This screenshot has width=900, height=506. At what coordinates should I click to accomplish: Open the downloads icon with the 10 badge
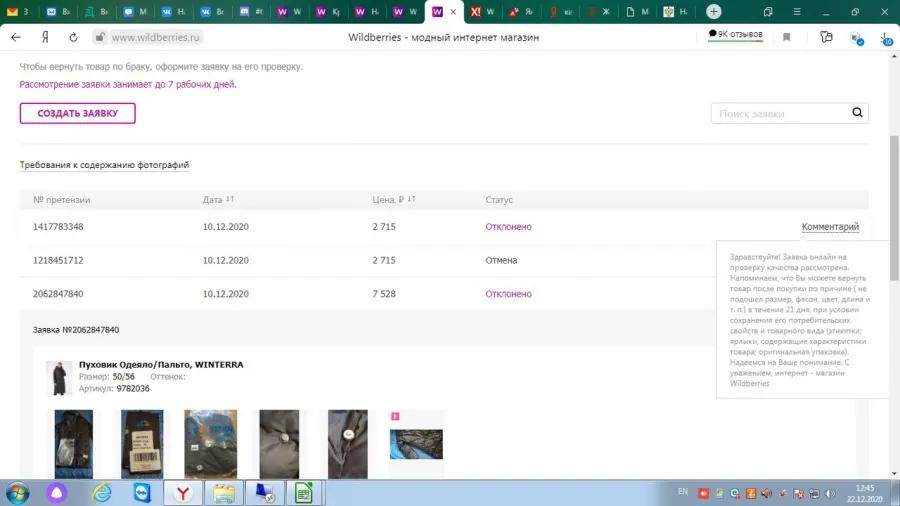[886, 38]
